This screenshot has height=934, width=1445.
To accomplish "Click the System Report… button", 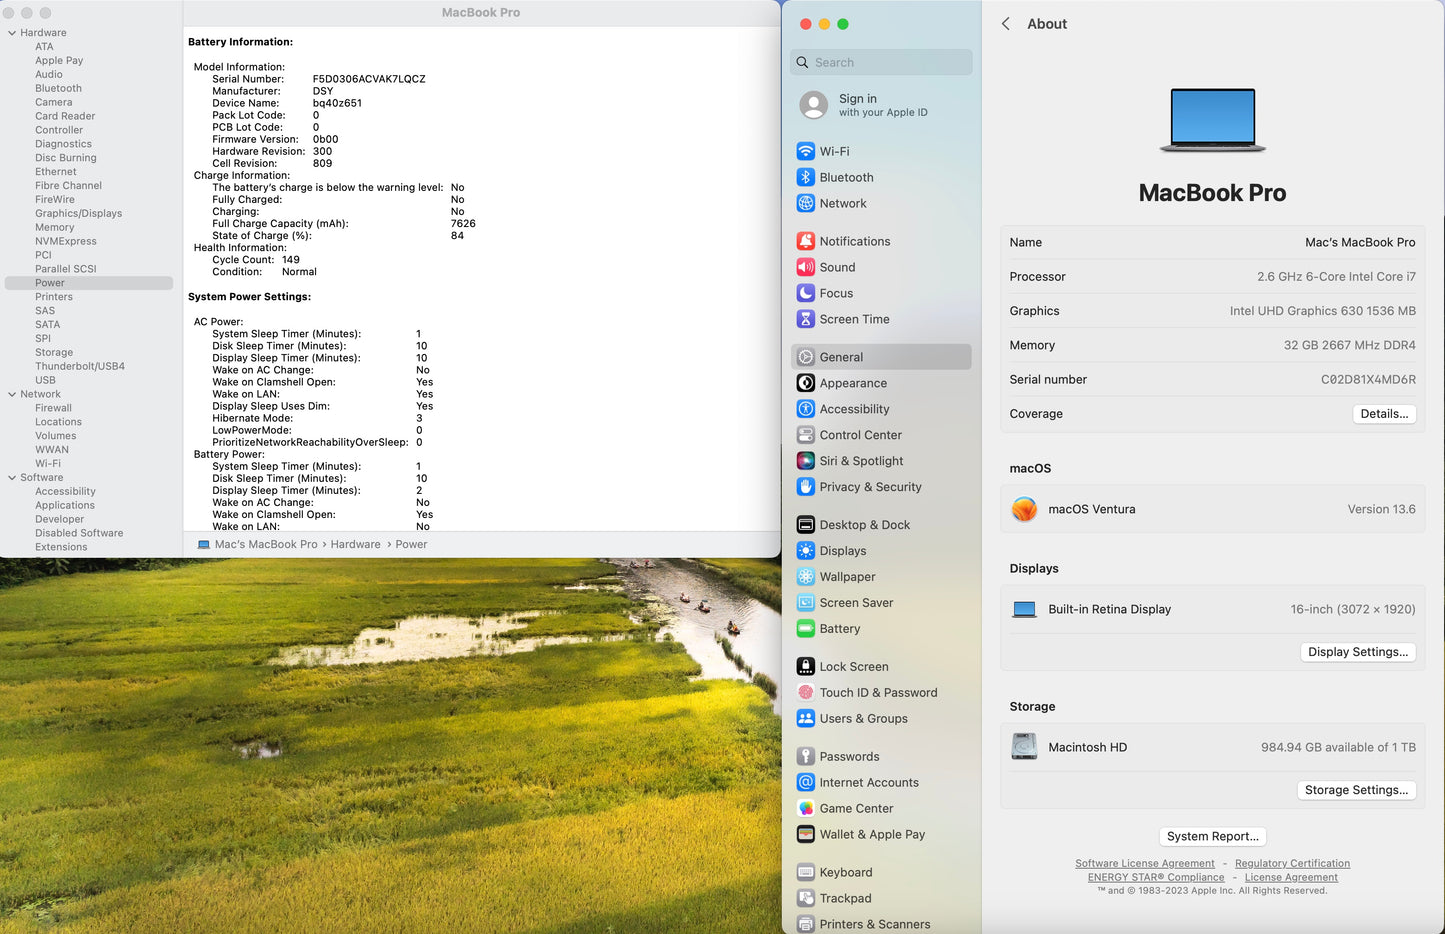I will point(1212,837).
